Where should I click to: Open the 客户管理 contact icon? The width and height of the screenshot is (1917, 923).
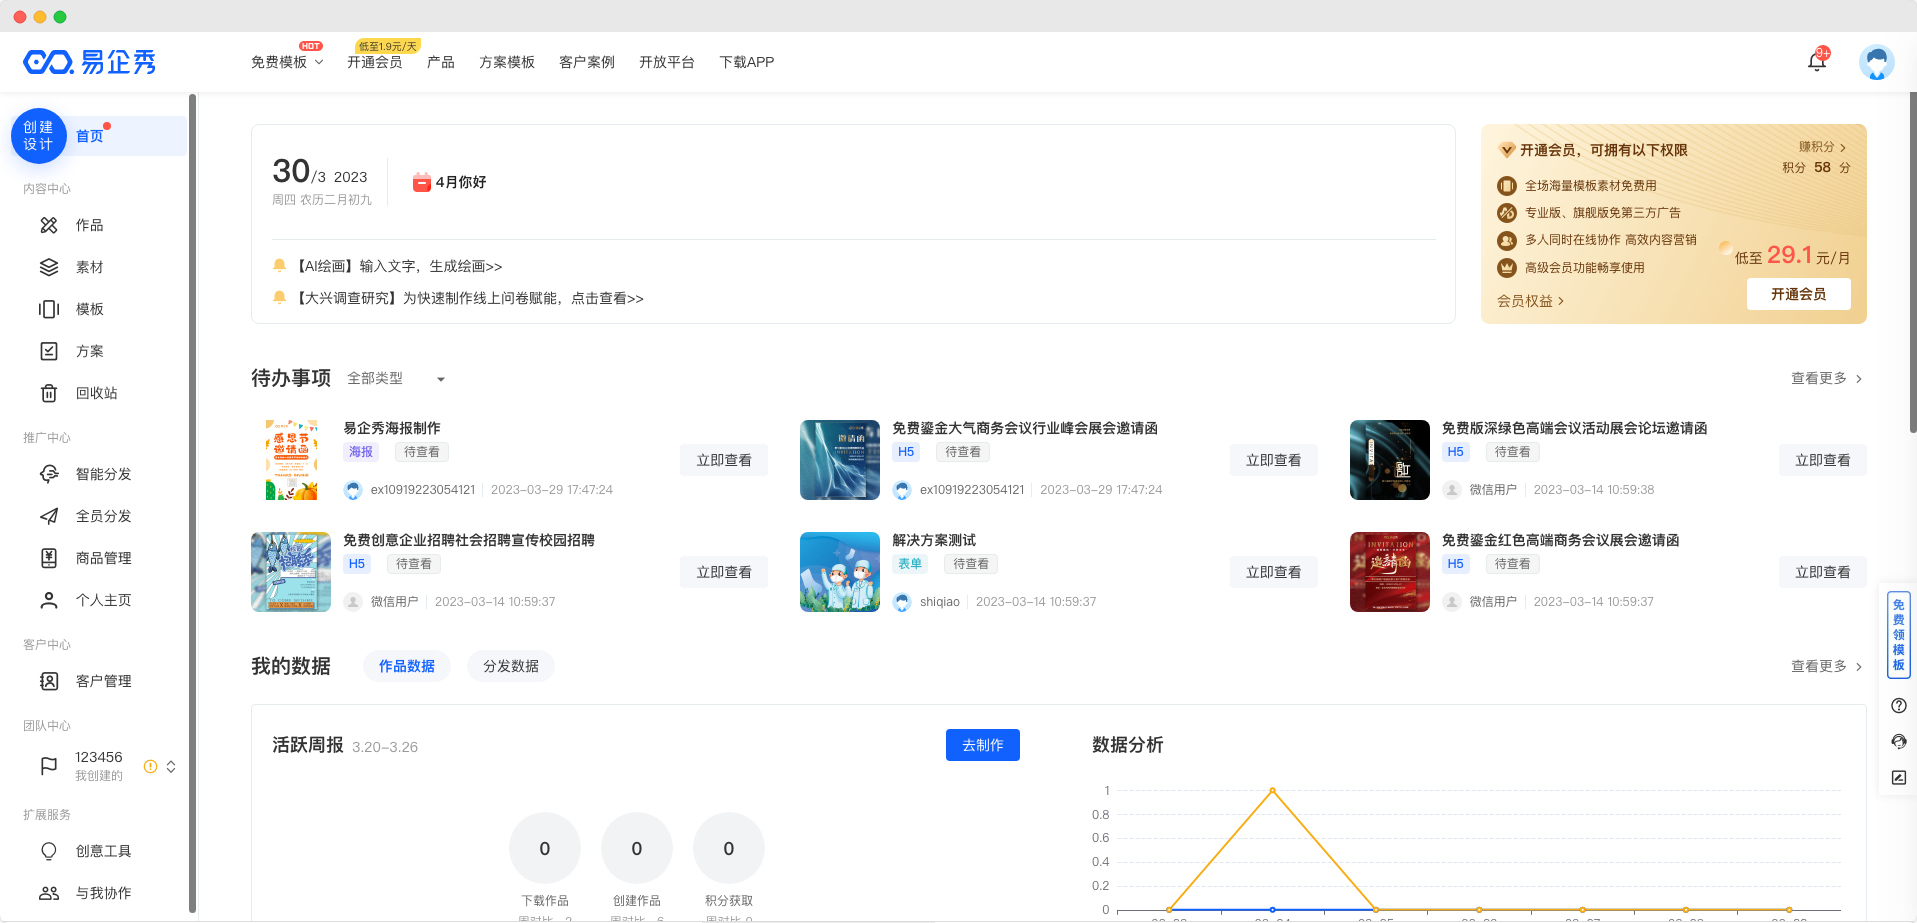click(x=49, y=682)
